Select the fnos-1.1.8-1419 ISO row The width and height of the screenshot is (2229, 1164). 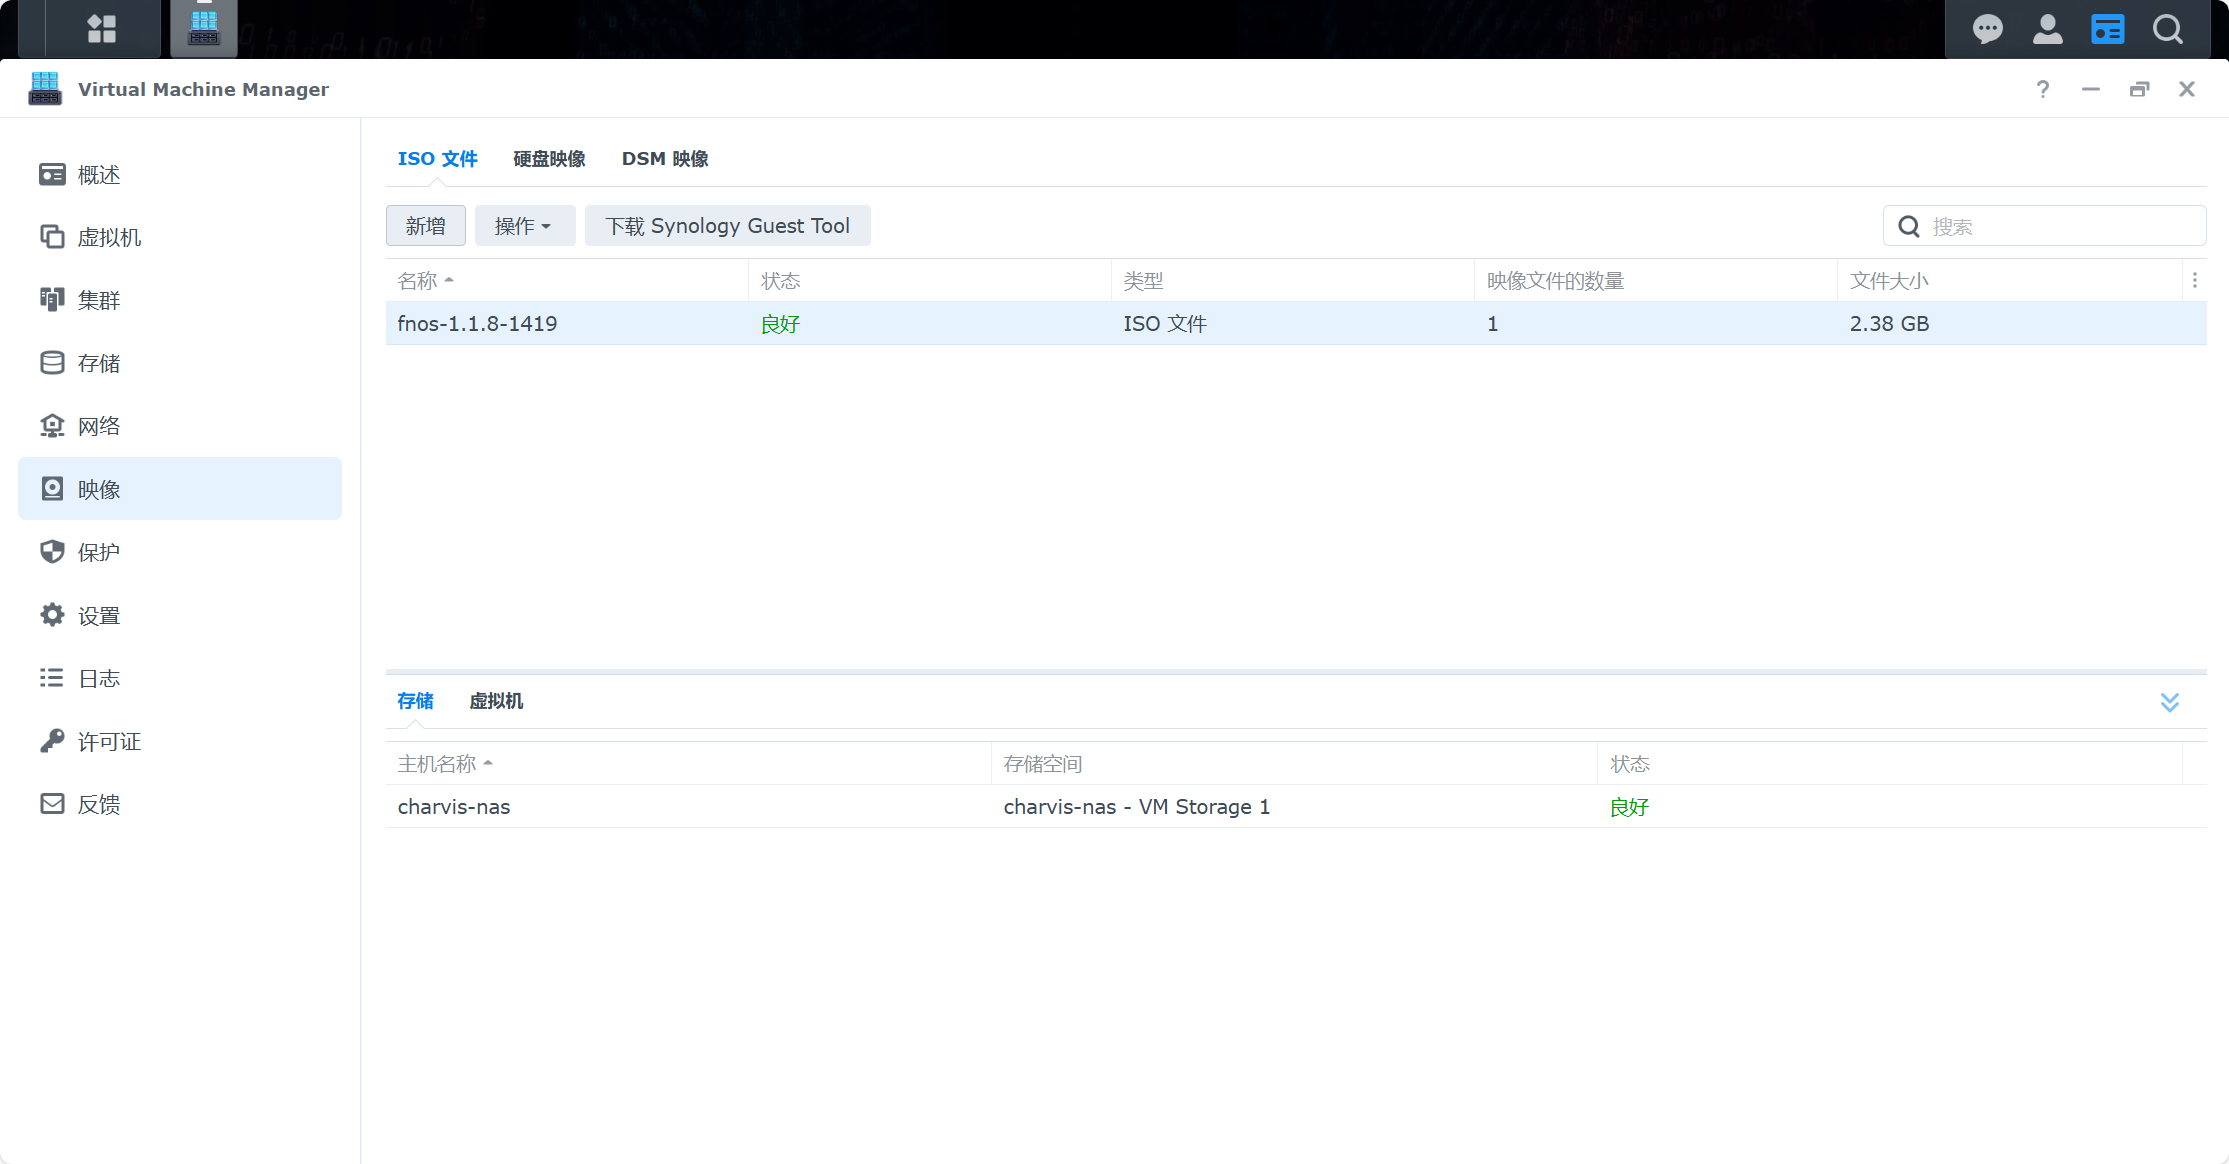[477, 324]
